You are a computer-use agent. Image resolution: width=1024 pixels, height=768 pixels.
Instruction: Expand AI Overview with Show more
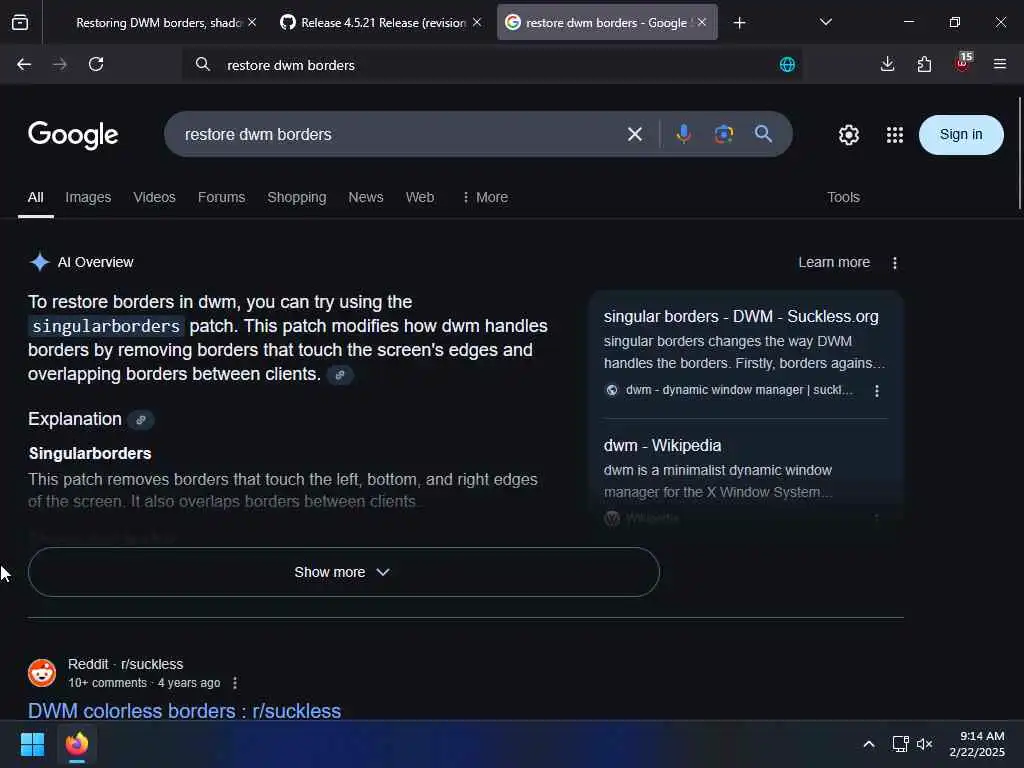point(344,572)
